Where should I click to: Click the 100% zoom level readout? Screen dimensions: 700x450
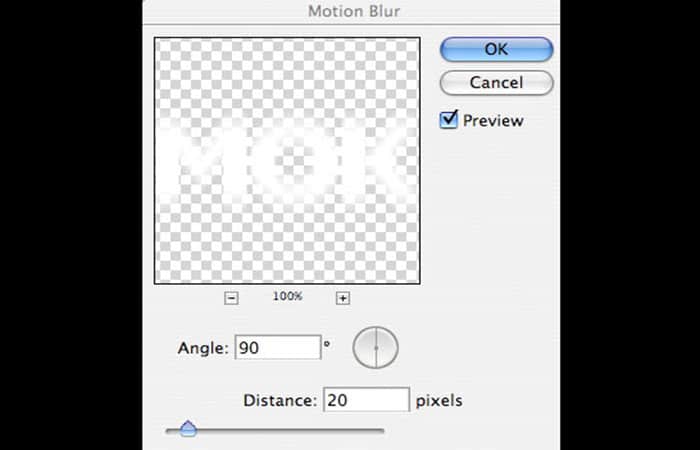click(x=288, y=296)
